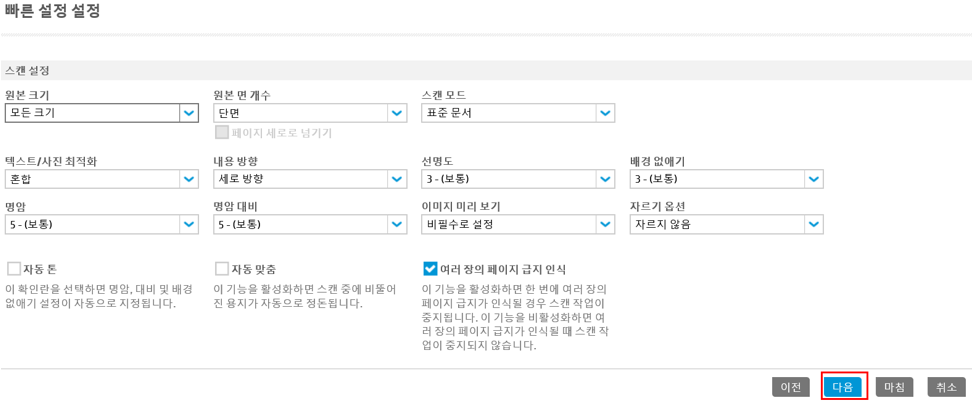The height and width of the screenshot is (403, 978).
Task: Uncheck 여러 장의 페이지 급지 인식
Action: (429, 269)
